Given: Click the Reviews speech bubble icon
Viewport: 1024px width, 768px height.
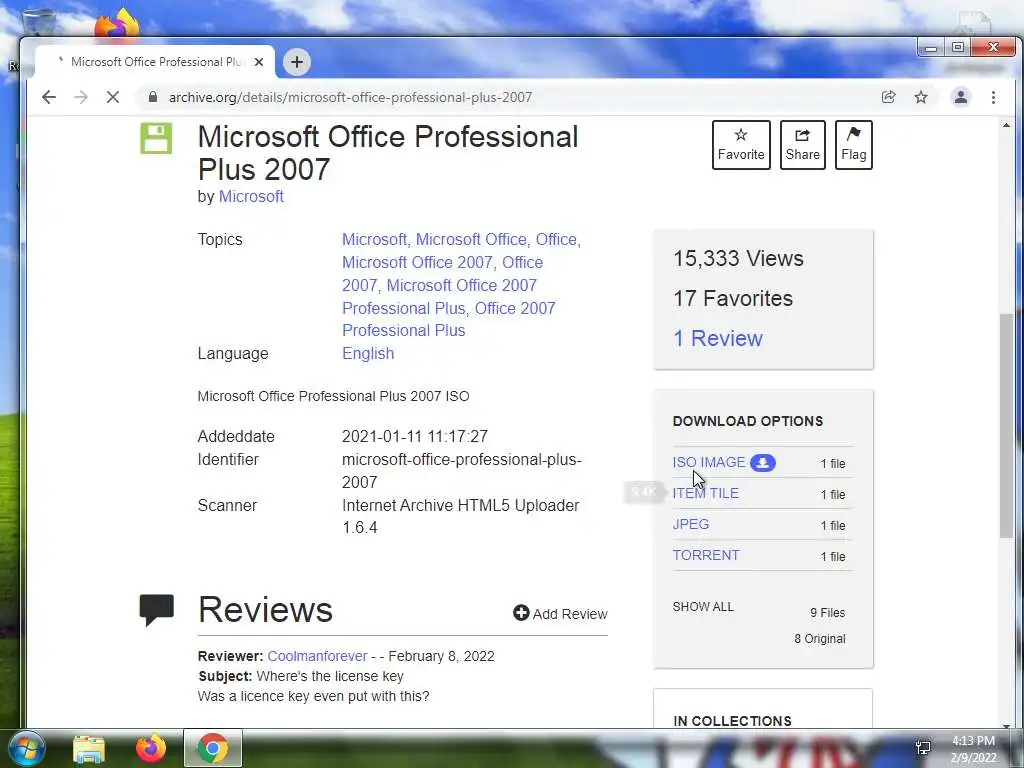Looking at the screenshot, I should click(157, 610).
